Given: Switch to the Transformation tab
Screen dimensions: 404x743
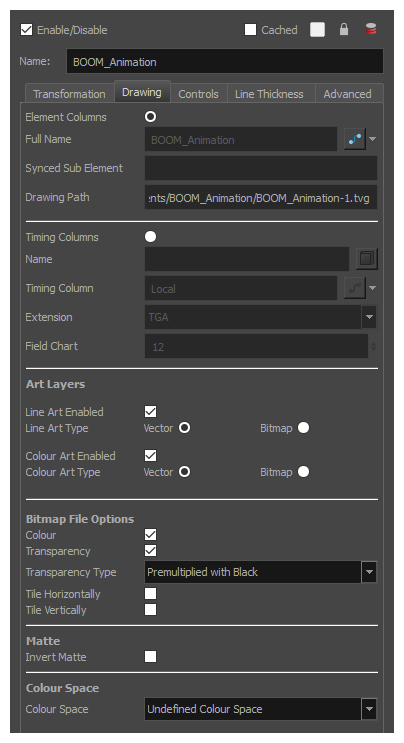Looking at the screenshot, I should pyautogui.click(x=69, y=94).
